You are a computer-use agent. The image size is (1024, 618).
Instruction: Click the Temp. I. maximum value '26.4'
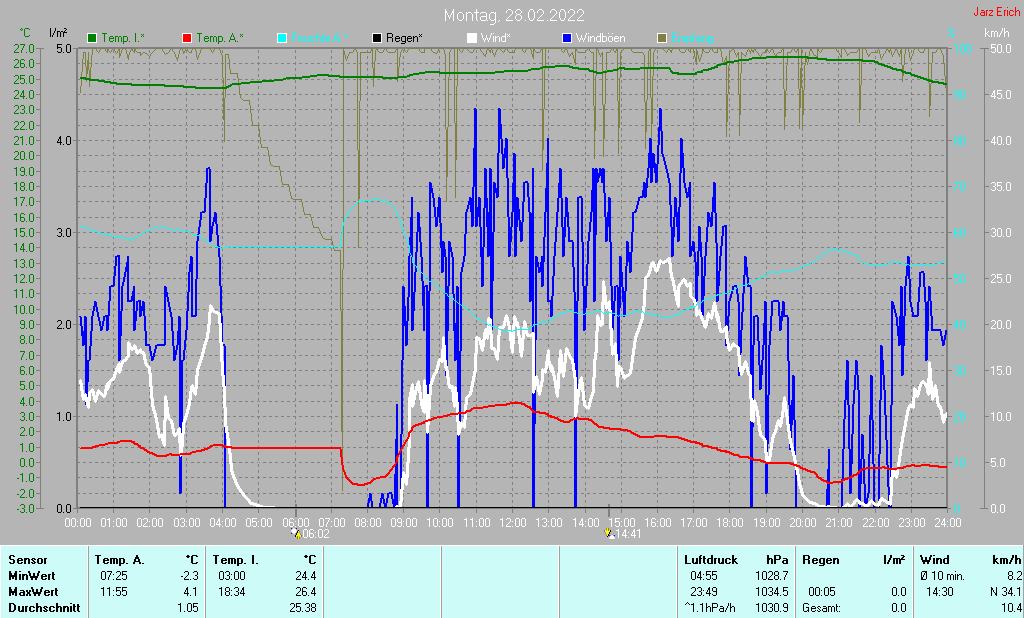pos(306,592)
